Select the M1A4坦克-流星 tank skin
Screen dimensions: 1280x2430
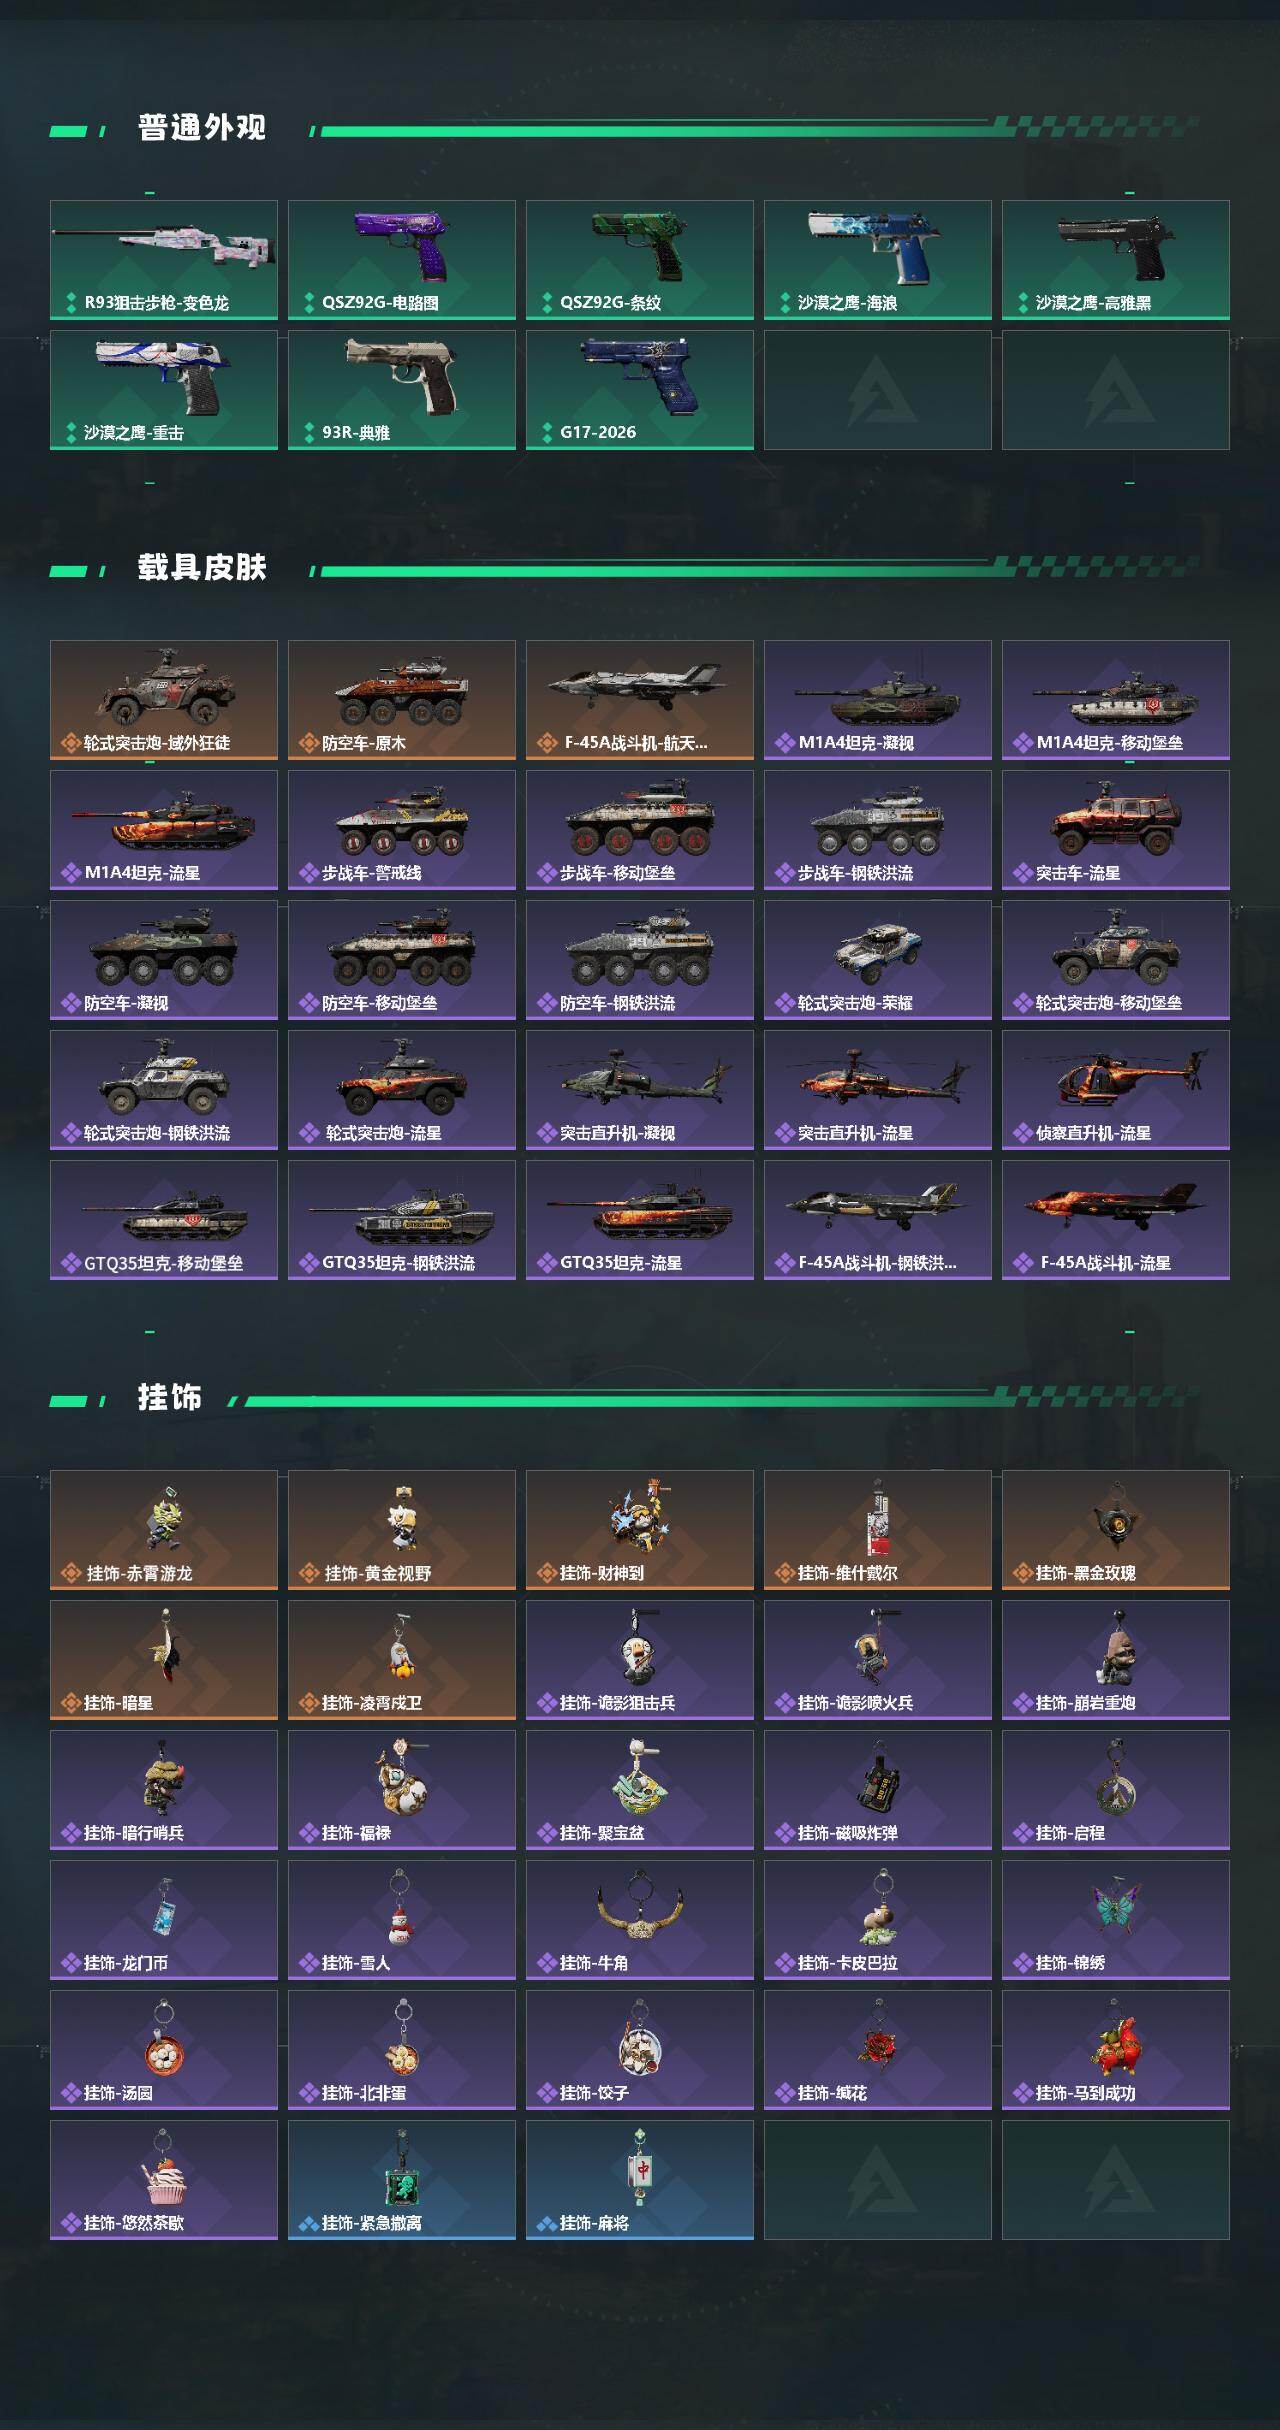[164, 830]
